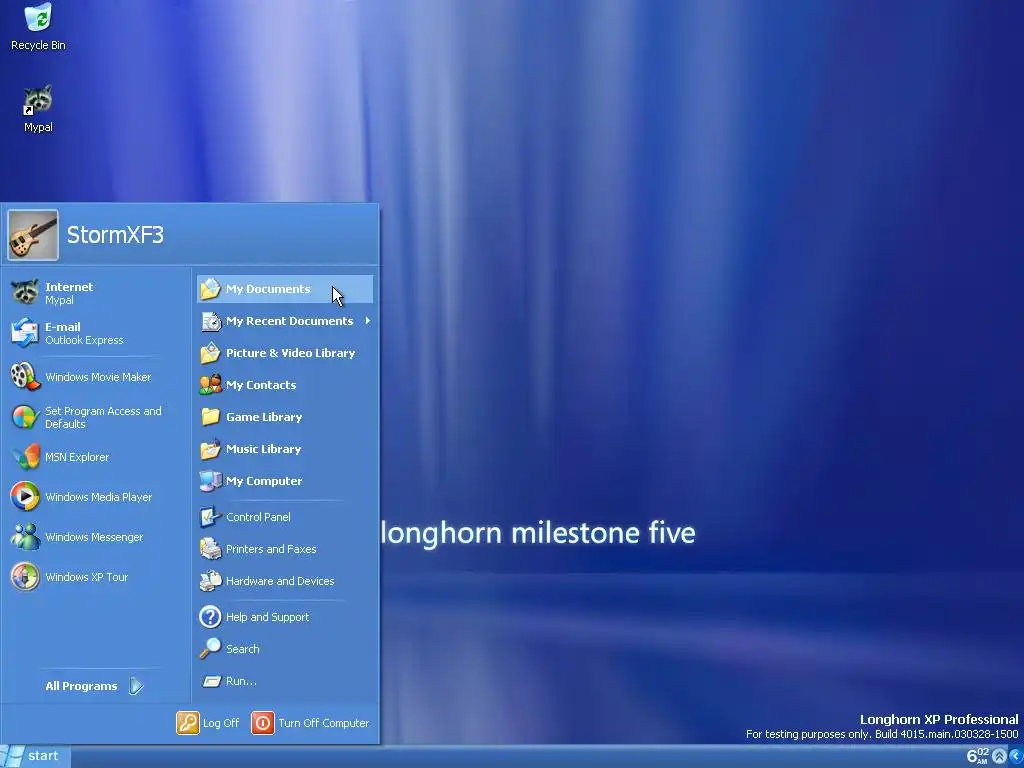Launch MSN Explorer butterfly icon
The image size is (1024, 768).
pos(25,456)
